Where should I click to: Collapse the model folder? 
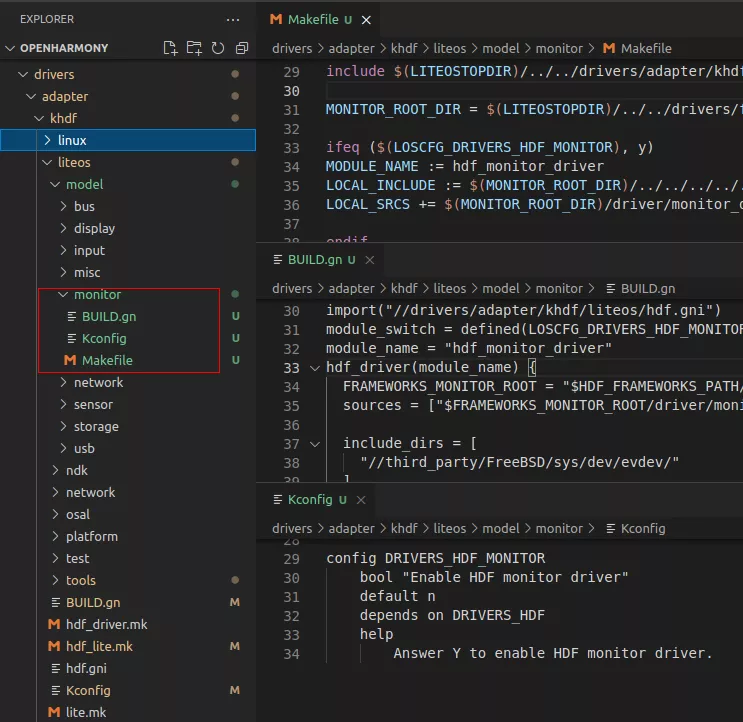click(128, 184)
